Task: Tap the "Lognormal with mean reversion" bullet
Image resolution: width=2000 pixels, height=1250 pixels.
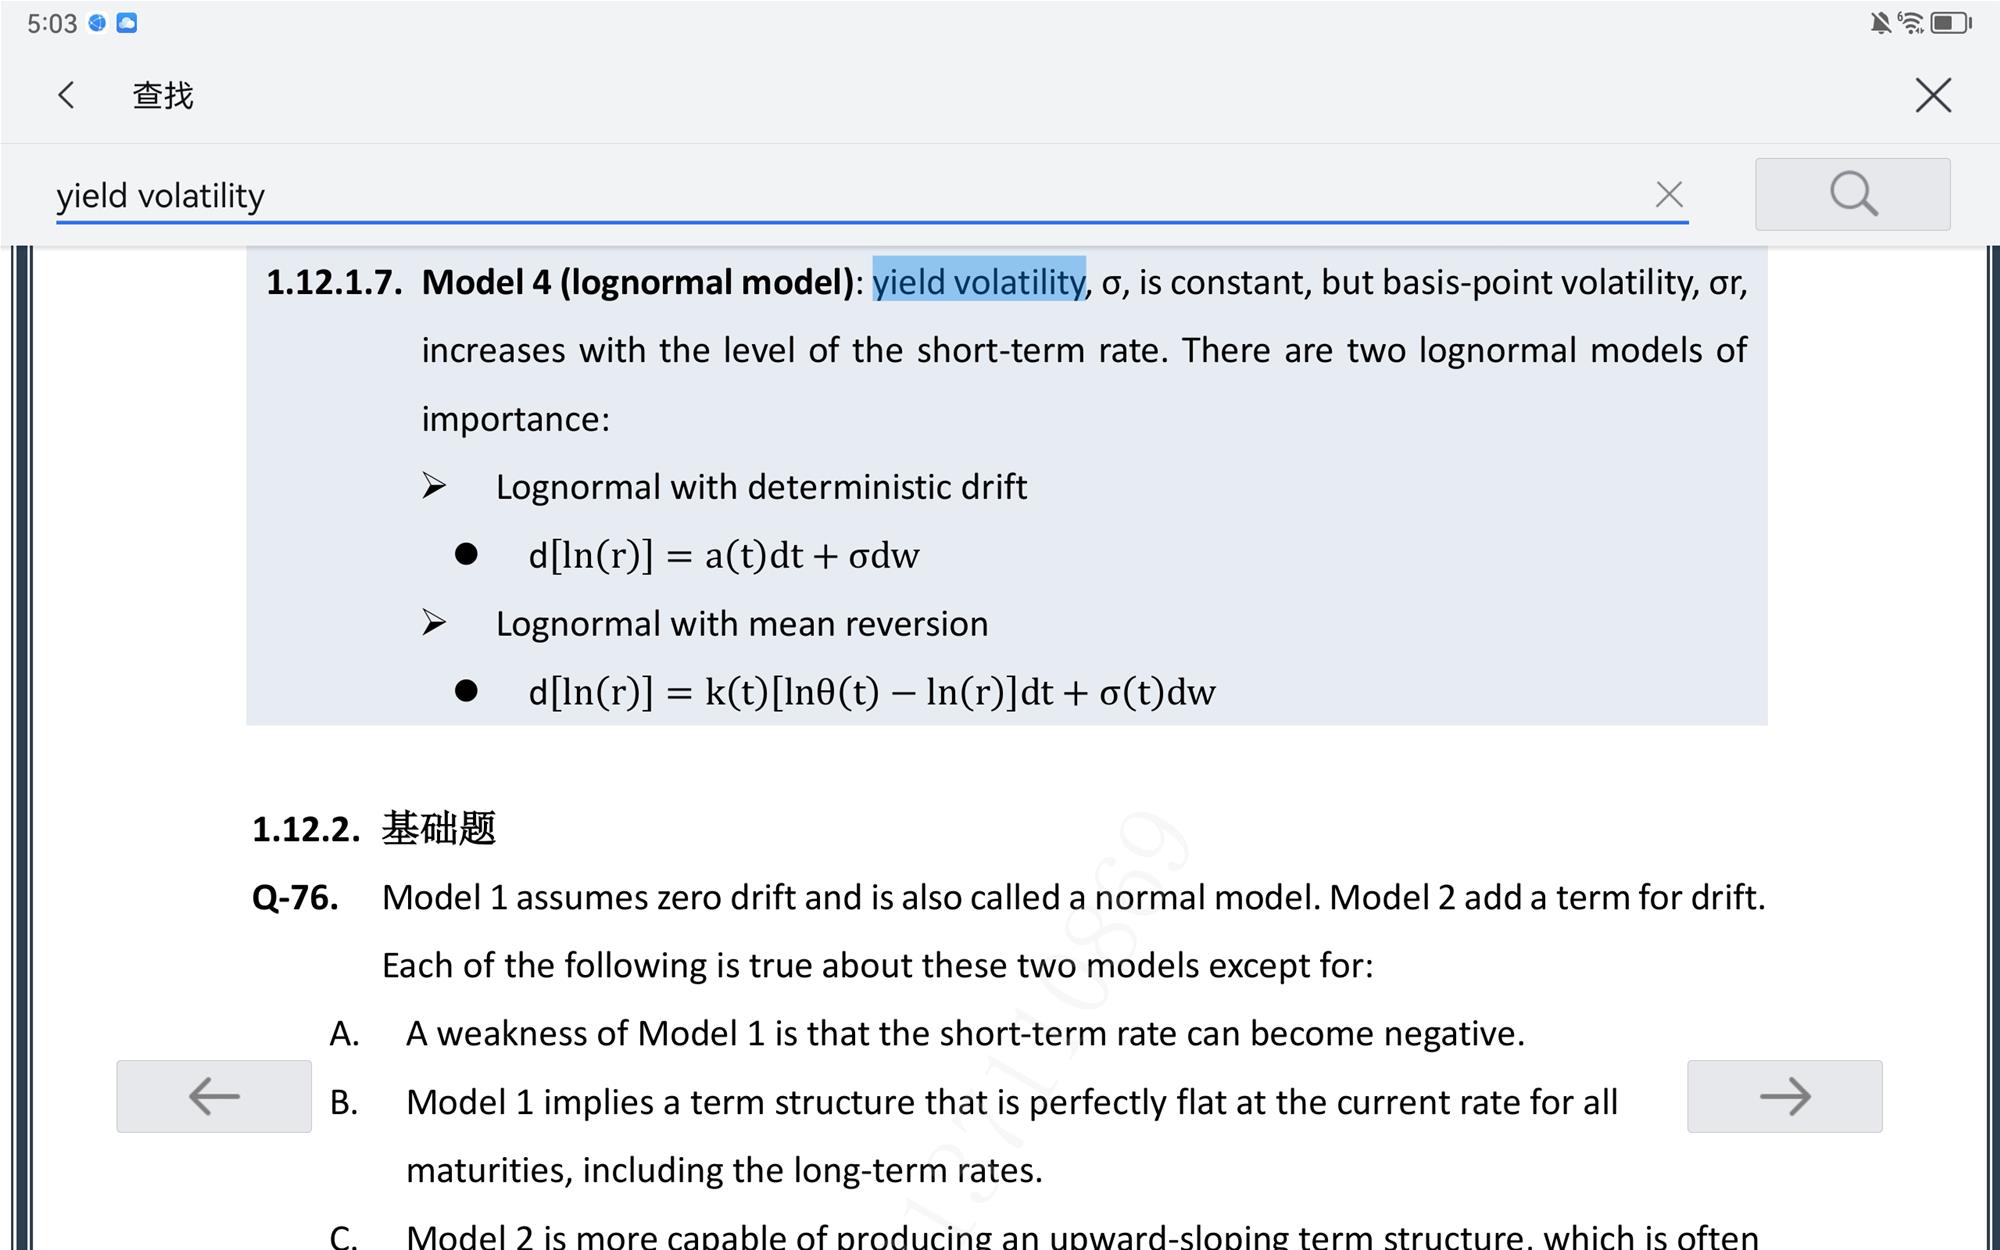Action: 741,624
